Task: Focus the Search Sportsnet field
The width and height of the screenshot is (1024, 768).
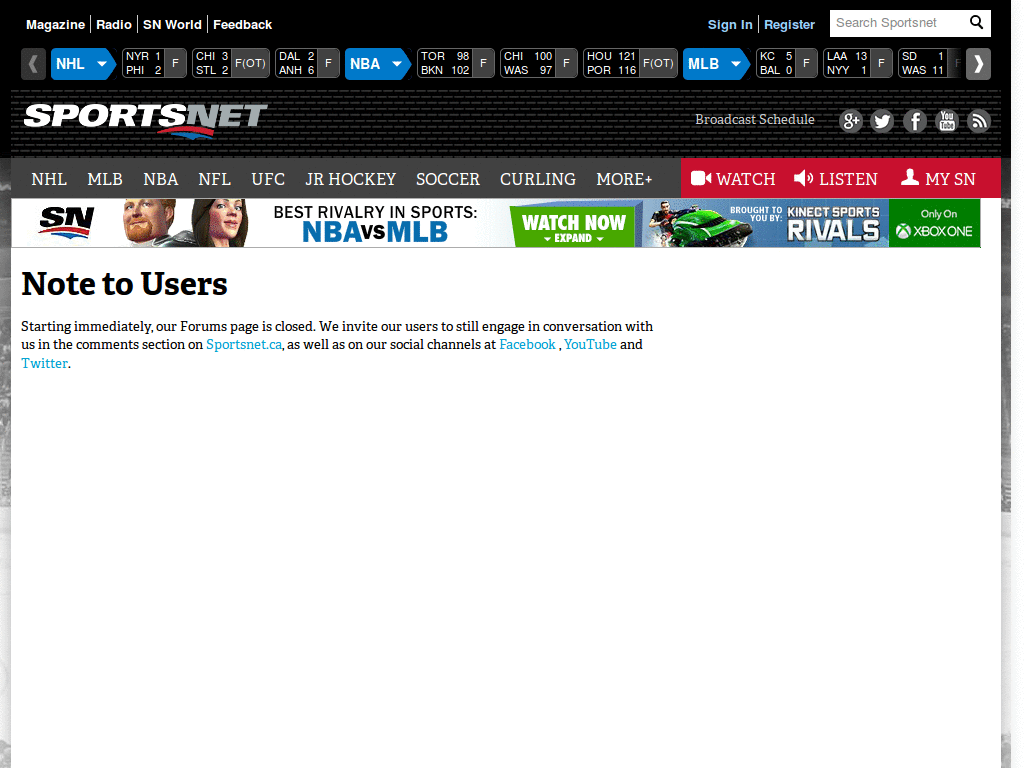Action: click(899, 23)
